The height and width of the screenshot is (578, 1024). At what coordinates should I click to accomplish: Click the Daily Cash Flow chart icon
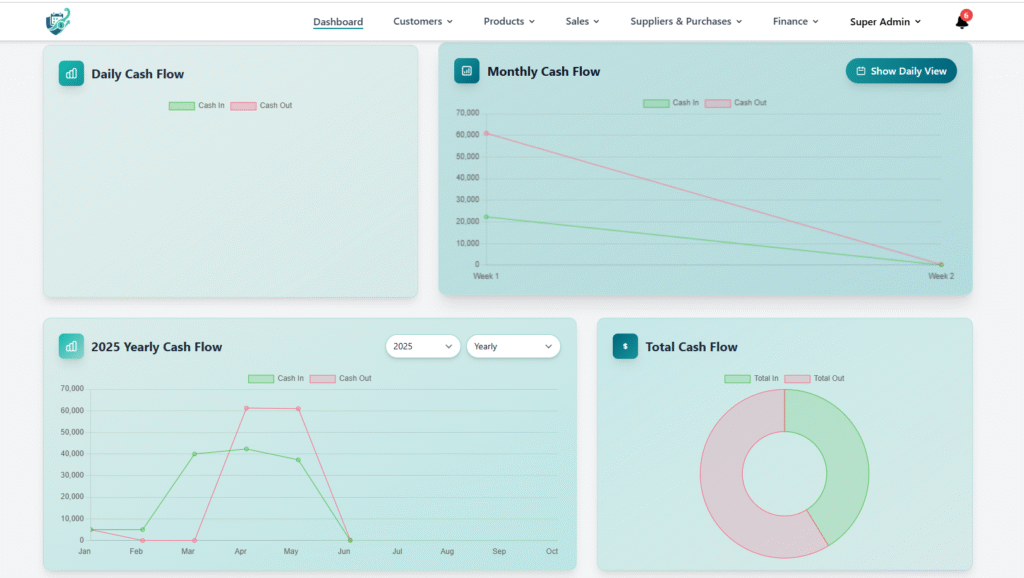pos(71,73)
